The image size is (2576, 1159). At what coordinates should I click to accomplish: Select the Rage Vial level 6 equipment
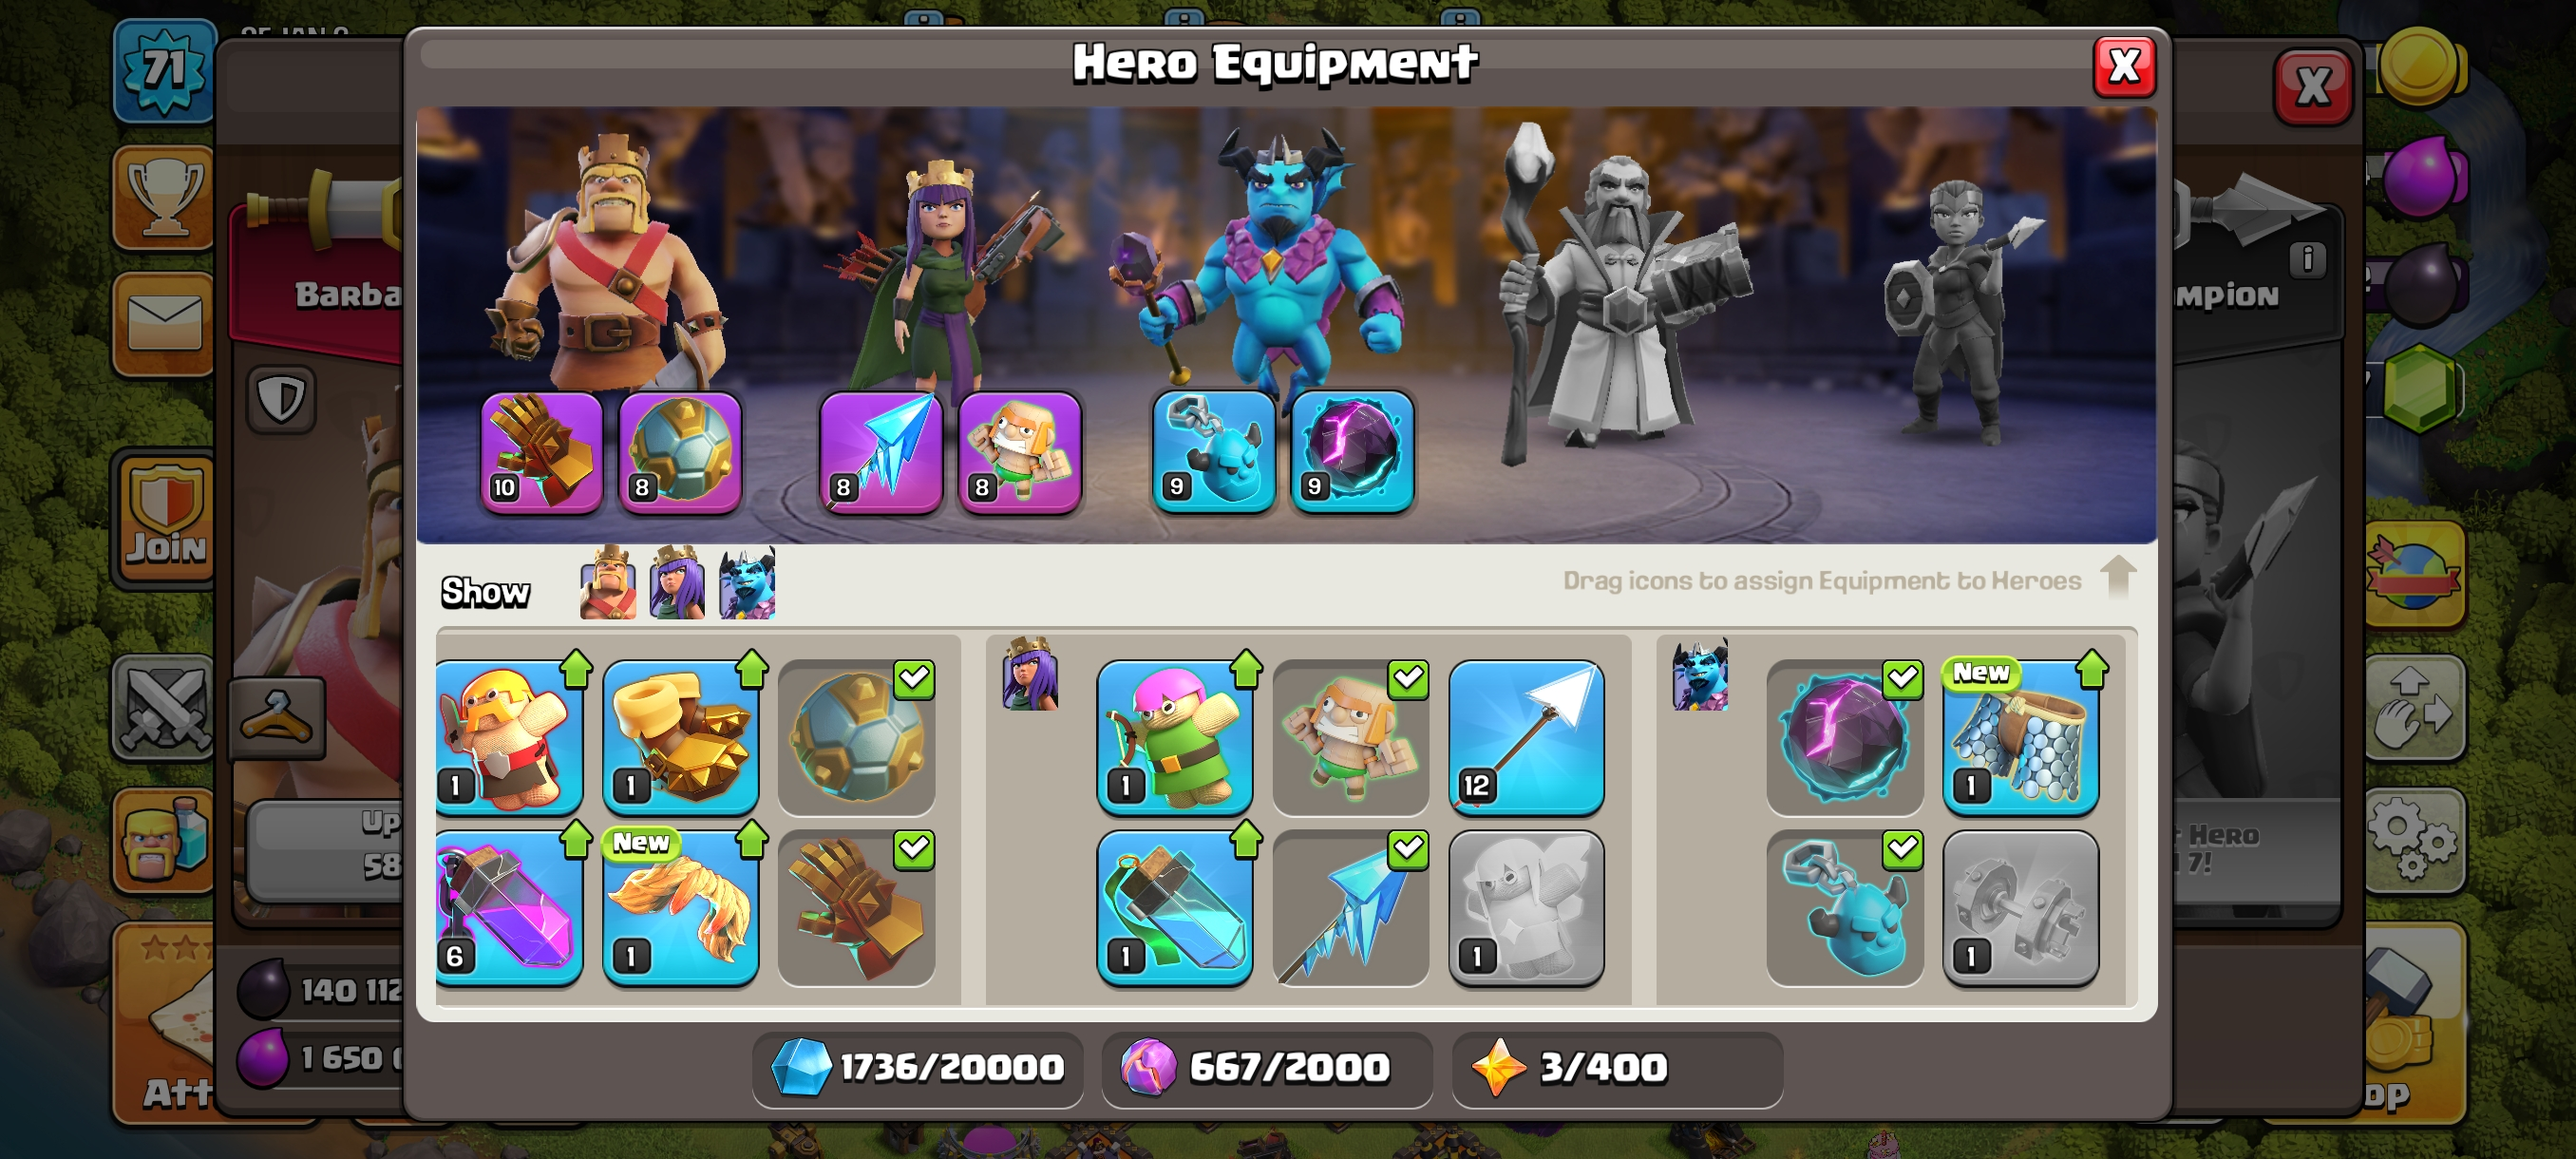pos(509,907)
